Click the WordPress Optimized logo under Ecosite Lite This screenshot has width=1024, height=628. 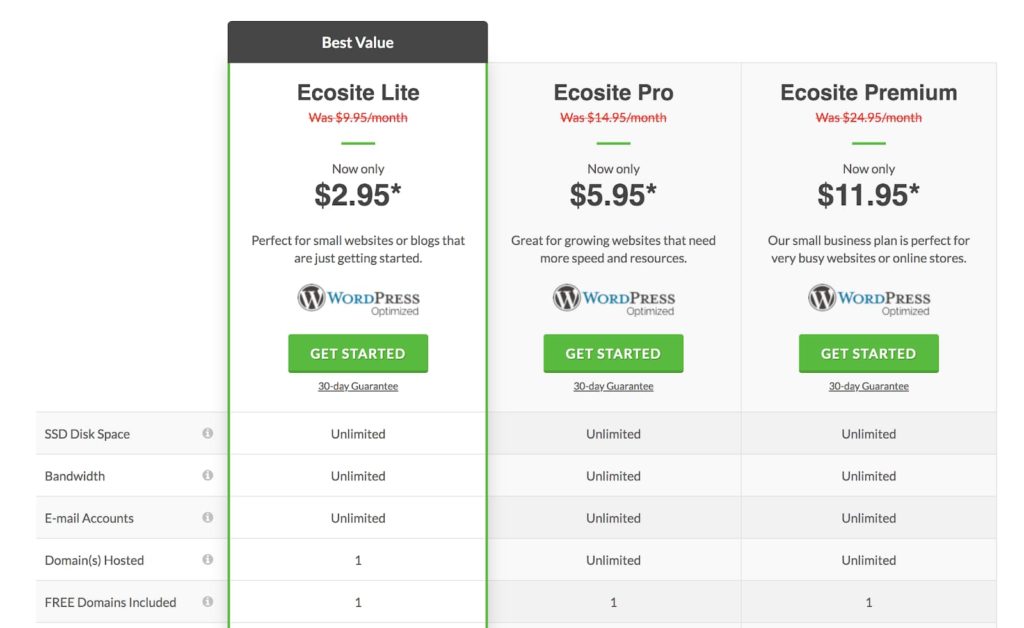click(x=359, y=299)
